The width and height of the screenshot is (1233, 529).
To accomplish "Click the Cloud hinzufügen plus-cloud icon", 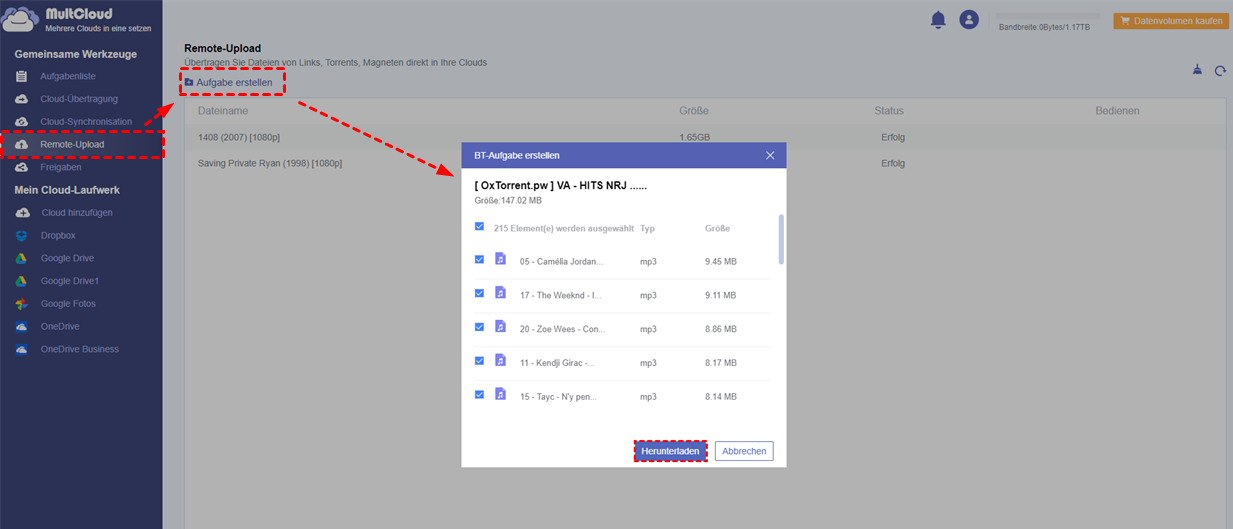I will coord(21,213).
